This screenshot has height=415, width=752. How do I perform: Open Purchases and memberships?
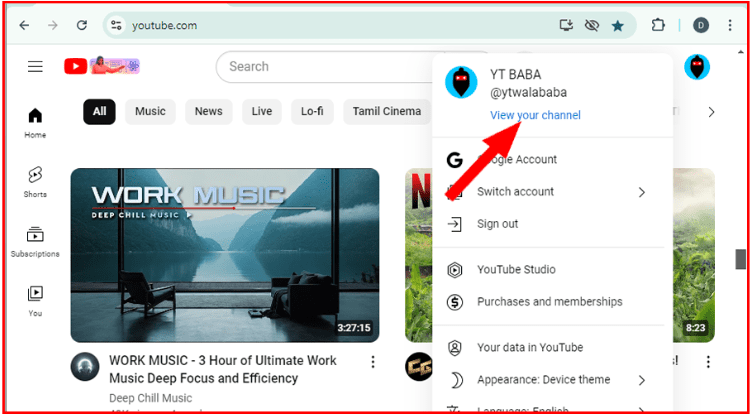point(552,302)
